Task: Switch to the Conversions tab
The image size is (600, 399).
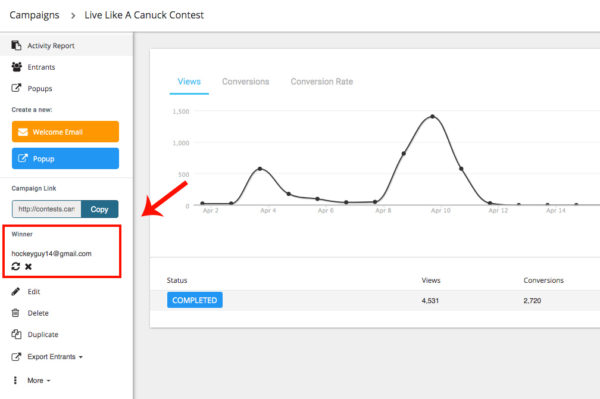Action: click(246, 81)
